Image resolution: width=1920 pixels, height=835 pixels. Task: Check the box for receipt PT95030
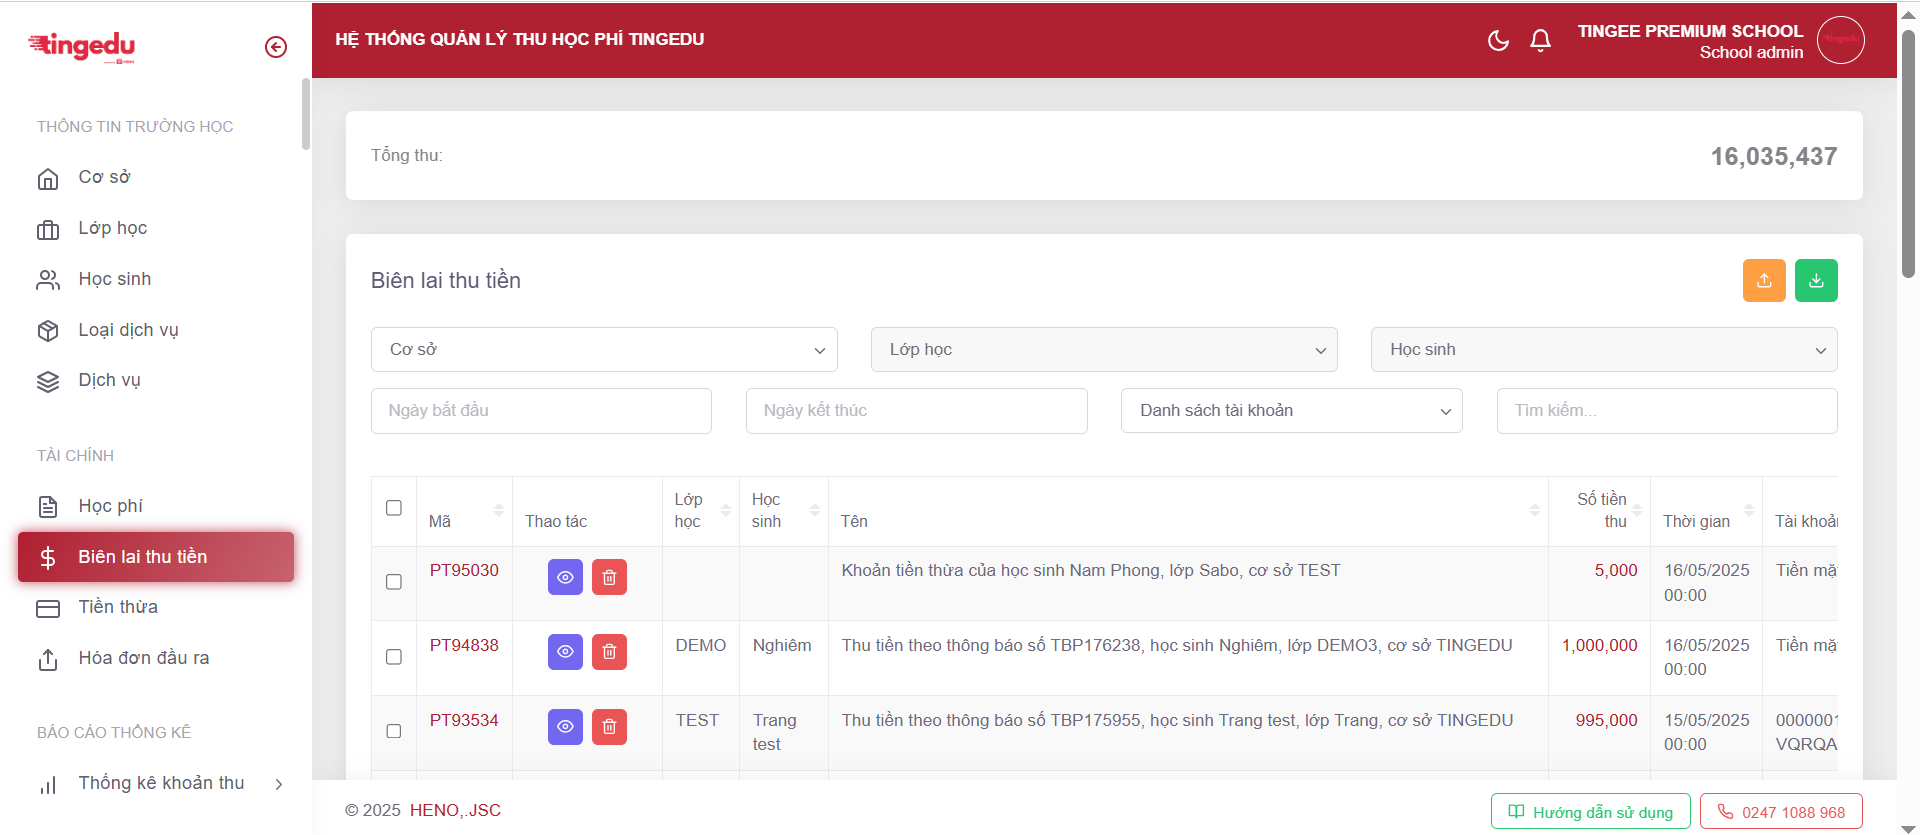[394, 582]
